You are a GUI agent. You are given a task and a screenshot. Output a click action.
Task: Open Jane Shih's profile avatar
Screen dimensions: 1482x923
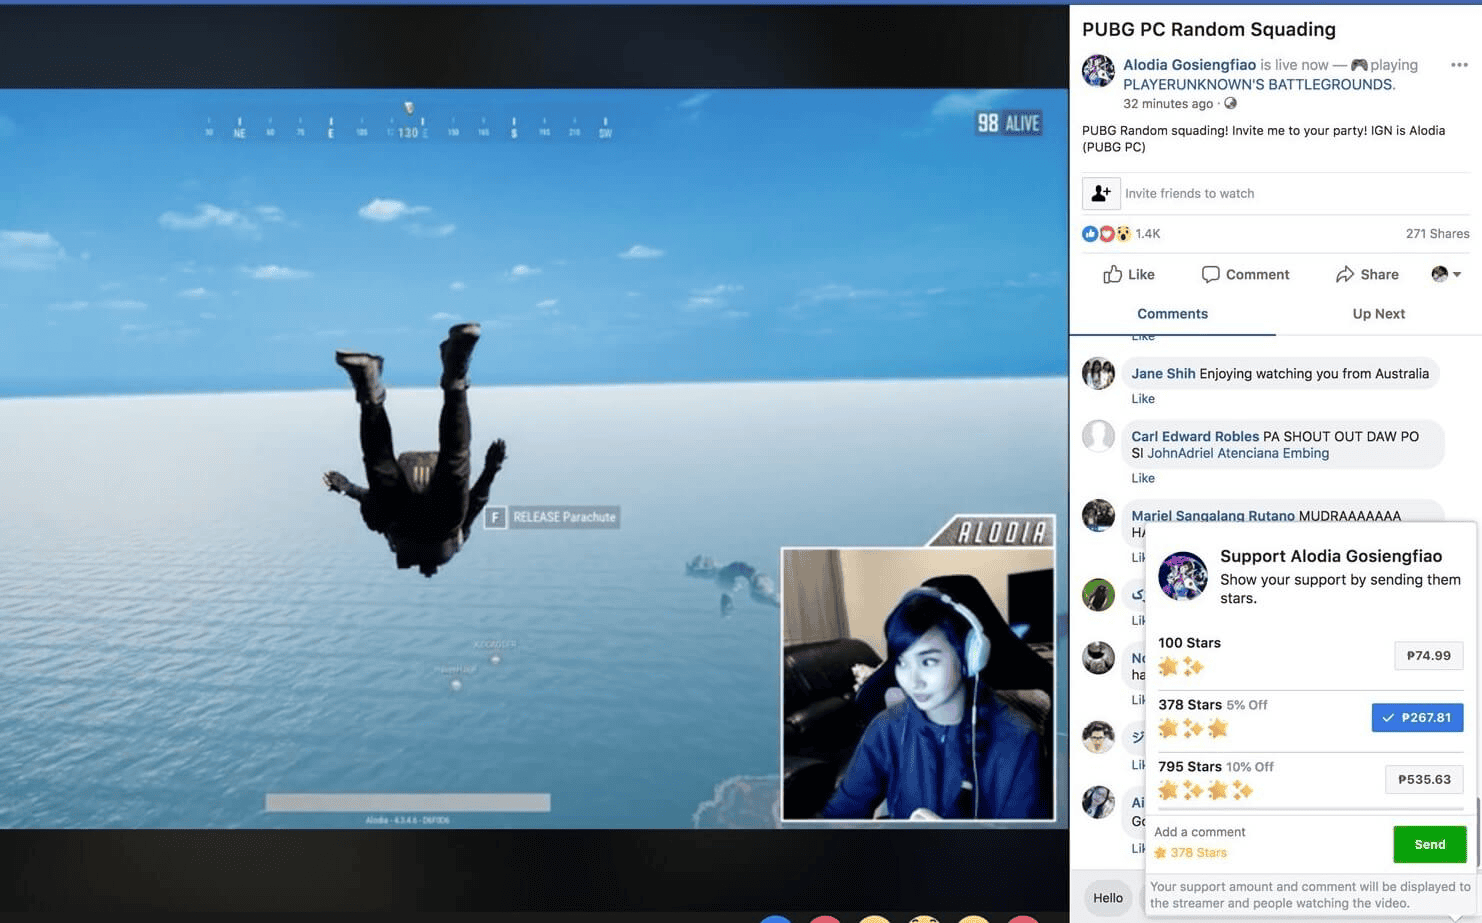point(1098,373)
